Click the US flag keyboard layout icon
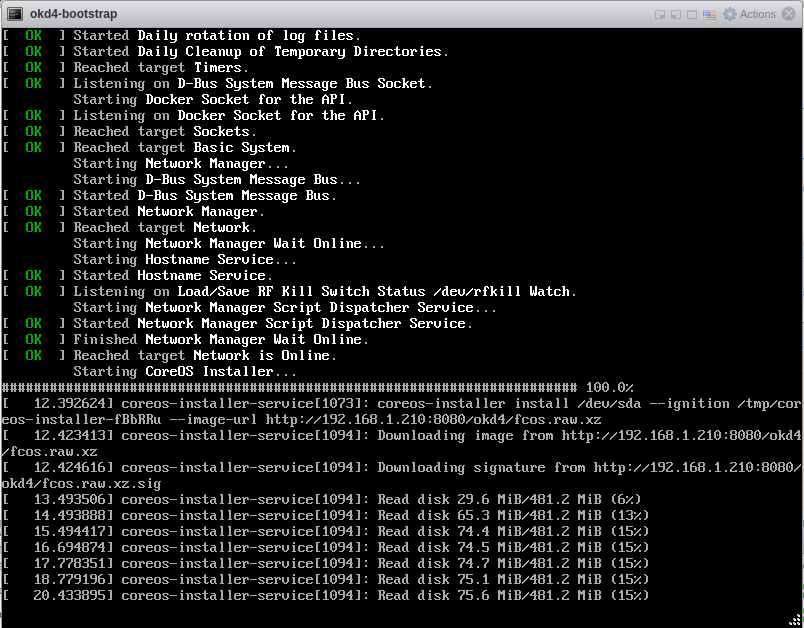 tap(710, 13)
